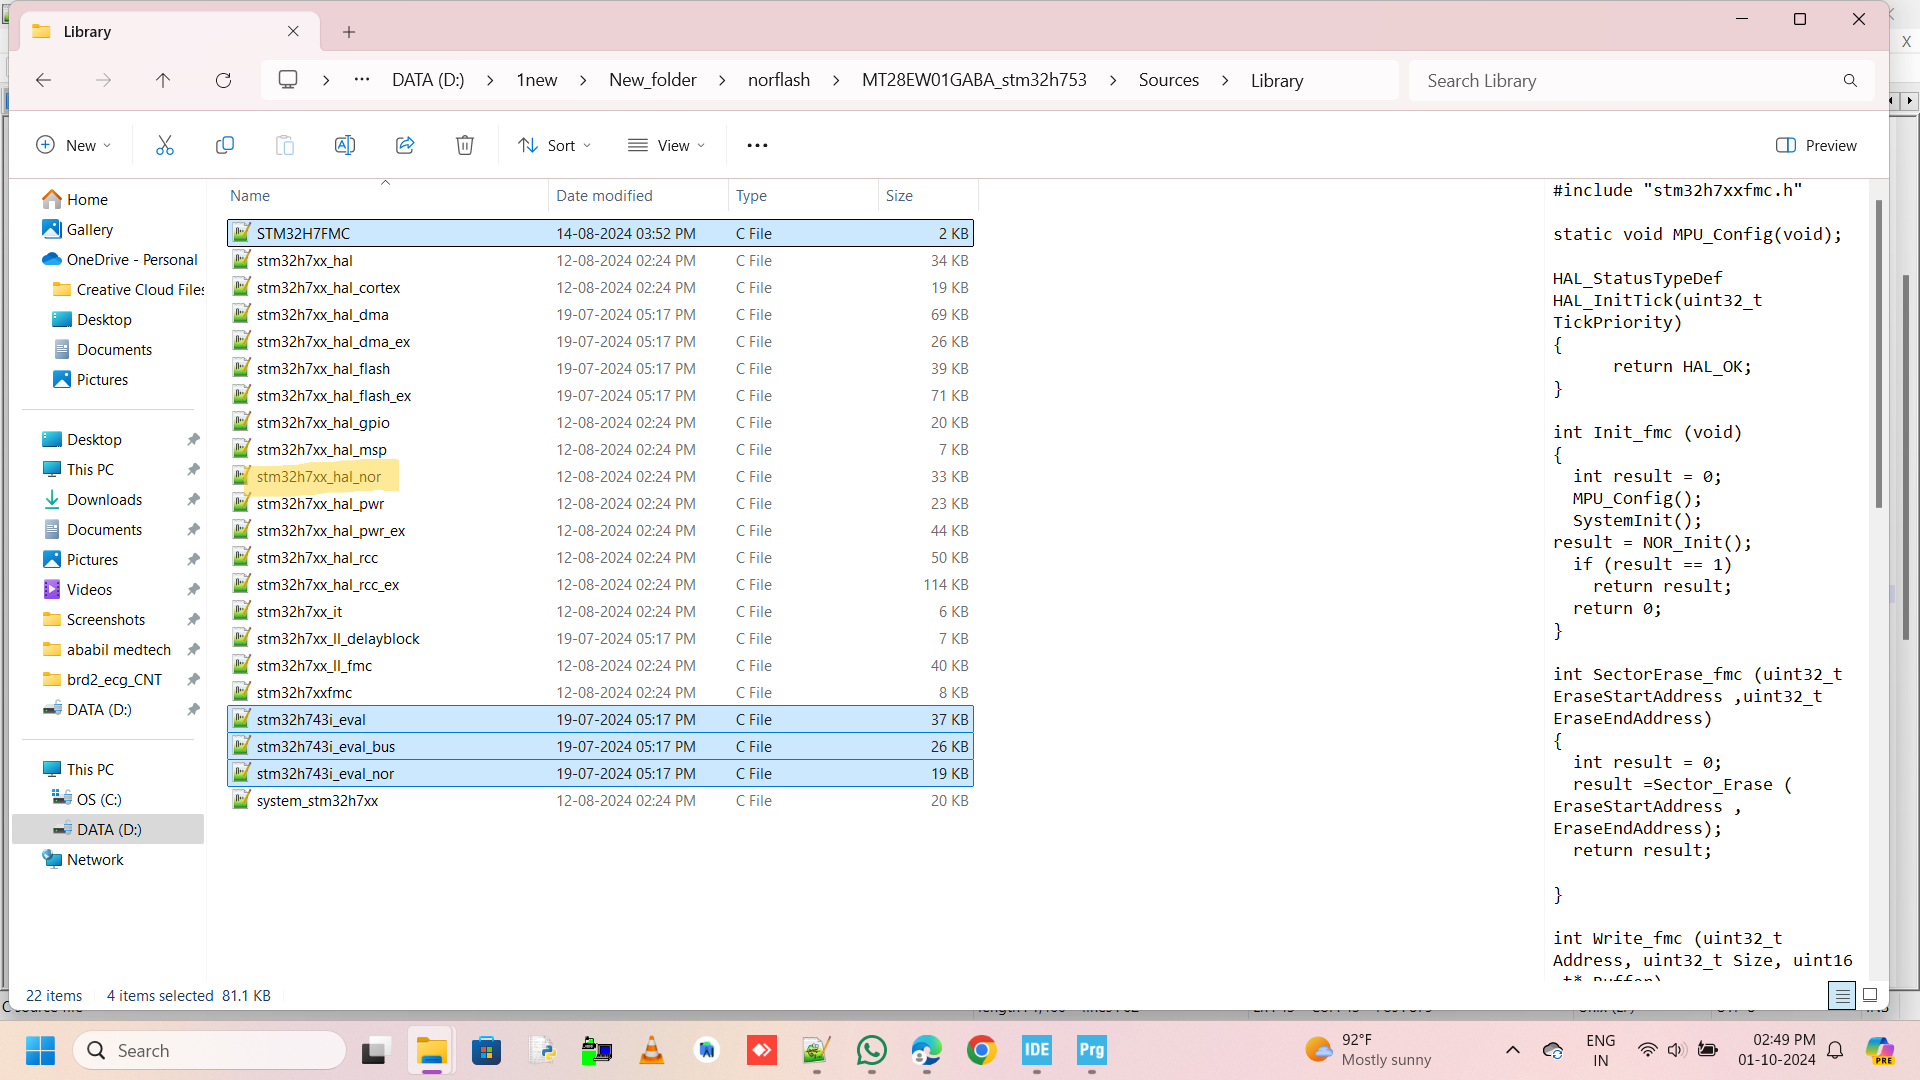Open the See more (...) toolbar menu
The width and height of the screenshot is (1920, 1080).
tap(757, 145)
